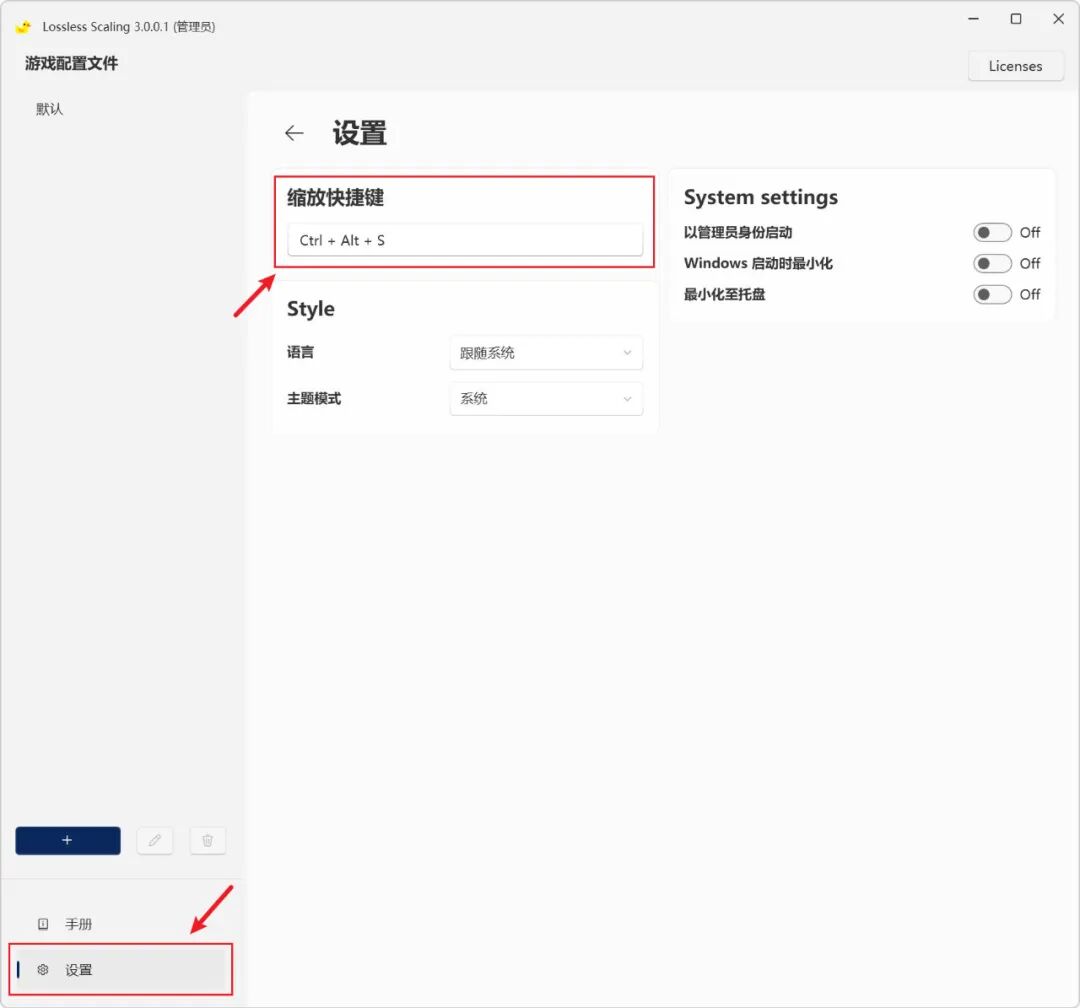The width and height of the screenshot is (1080, 1008).
Task: Click the minimize icon in the title bar
Action: (x=973, y=19)
